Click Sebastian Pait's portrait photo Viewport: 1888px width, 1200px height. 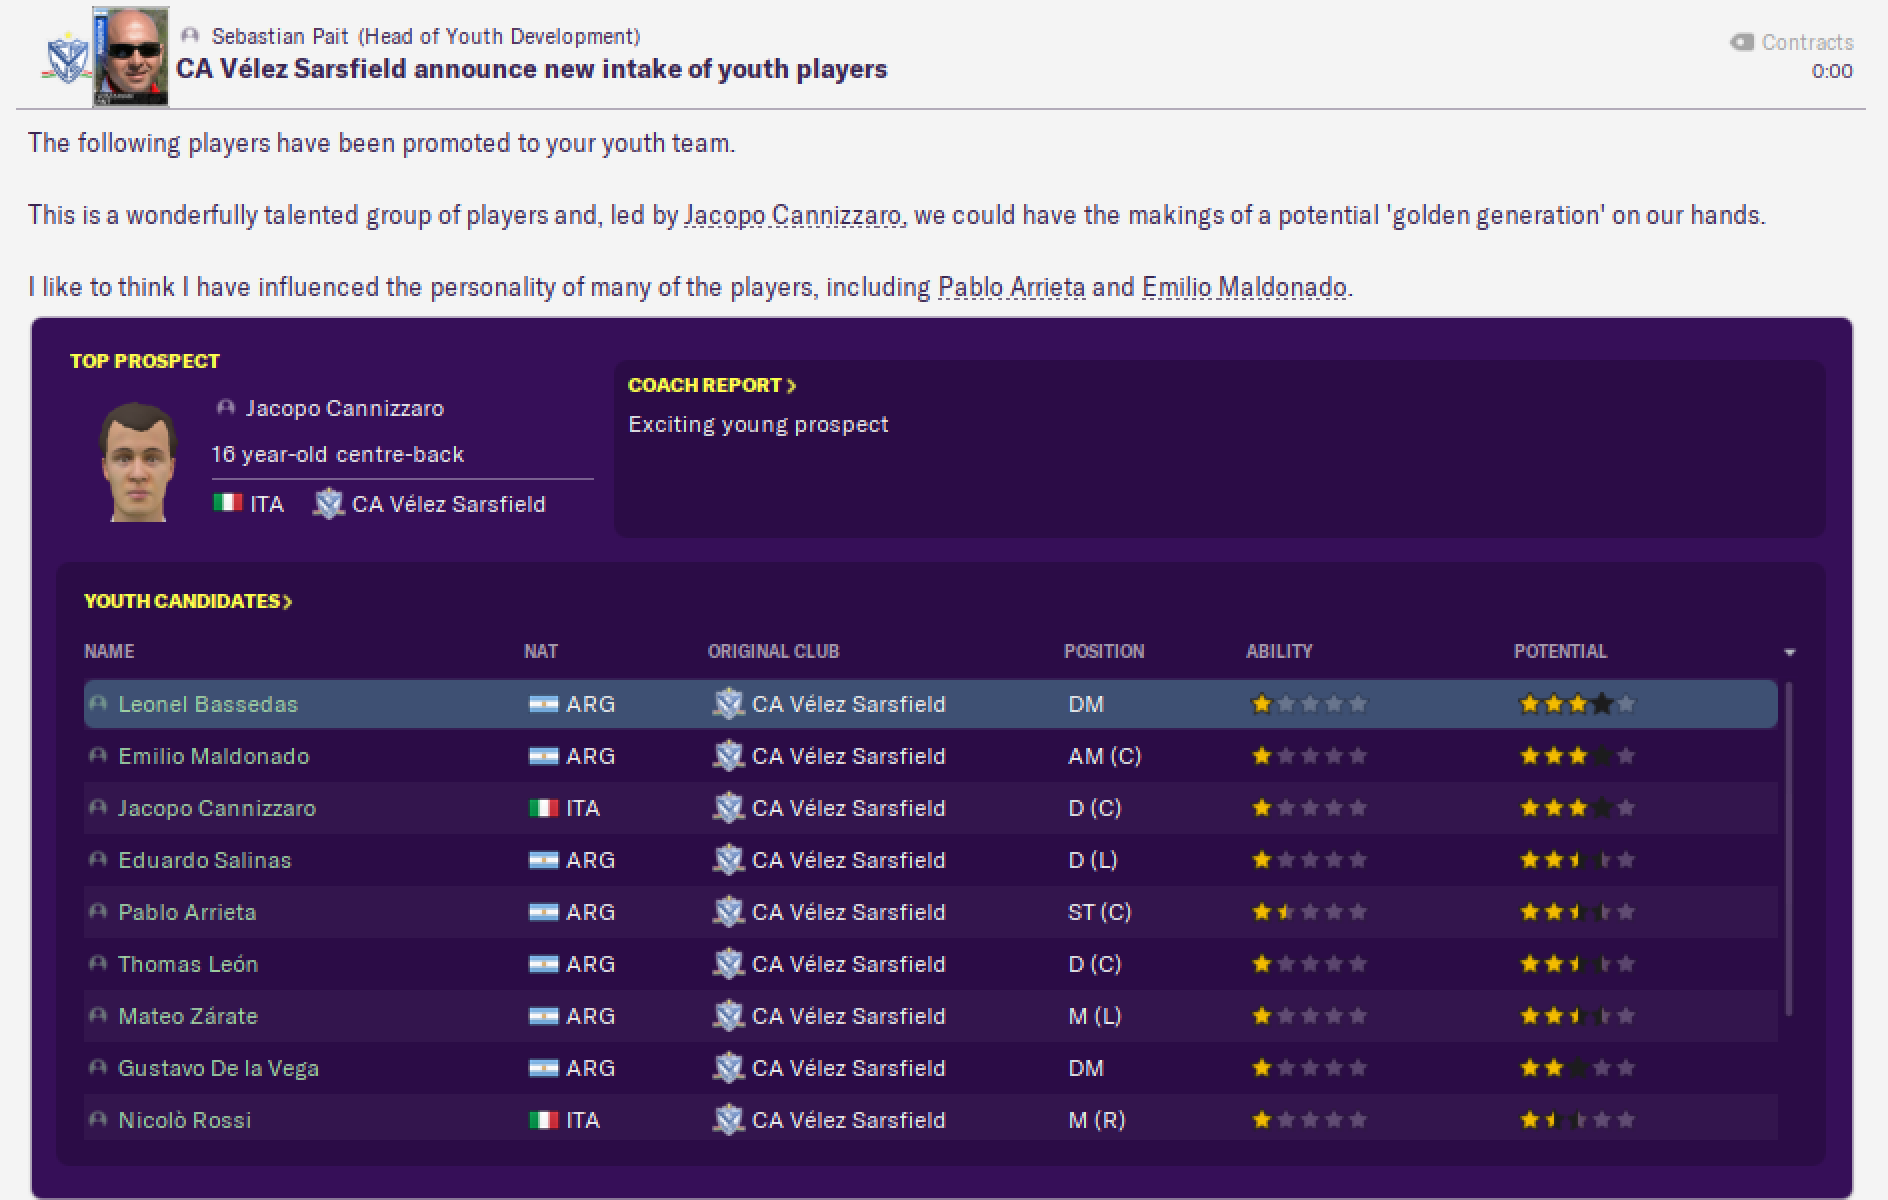[131, 56]
